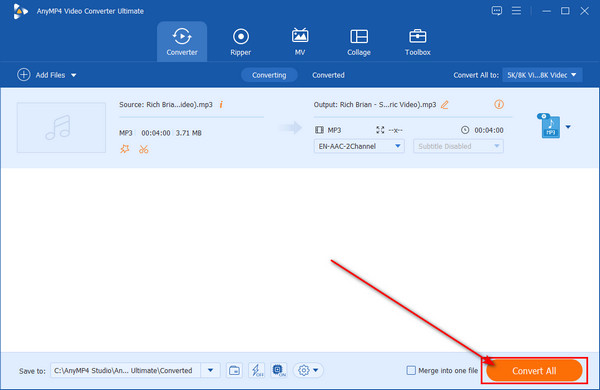Open the Subtitle Disabled dropdown
Image resolution: width=600 pixels, height=390 pixels.
[x=458, y=146]
